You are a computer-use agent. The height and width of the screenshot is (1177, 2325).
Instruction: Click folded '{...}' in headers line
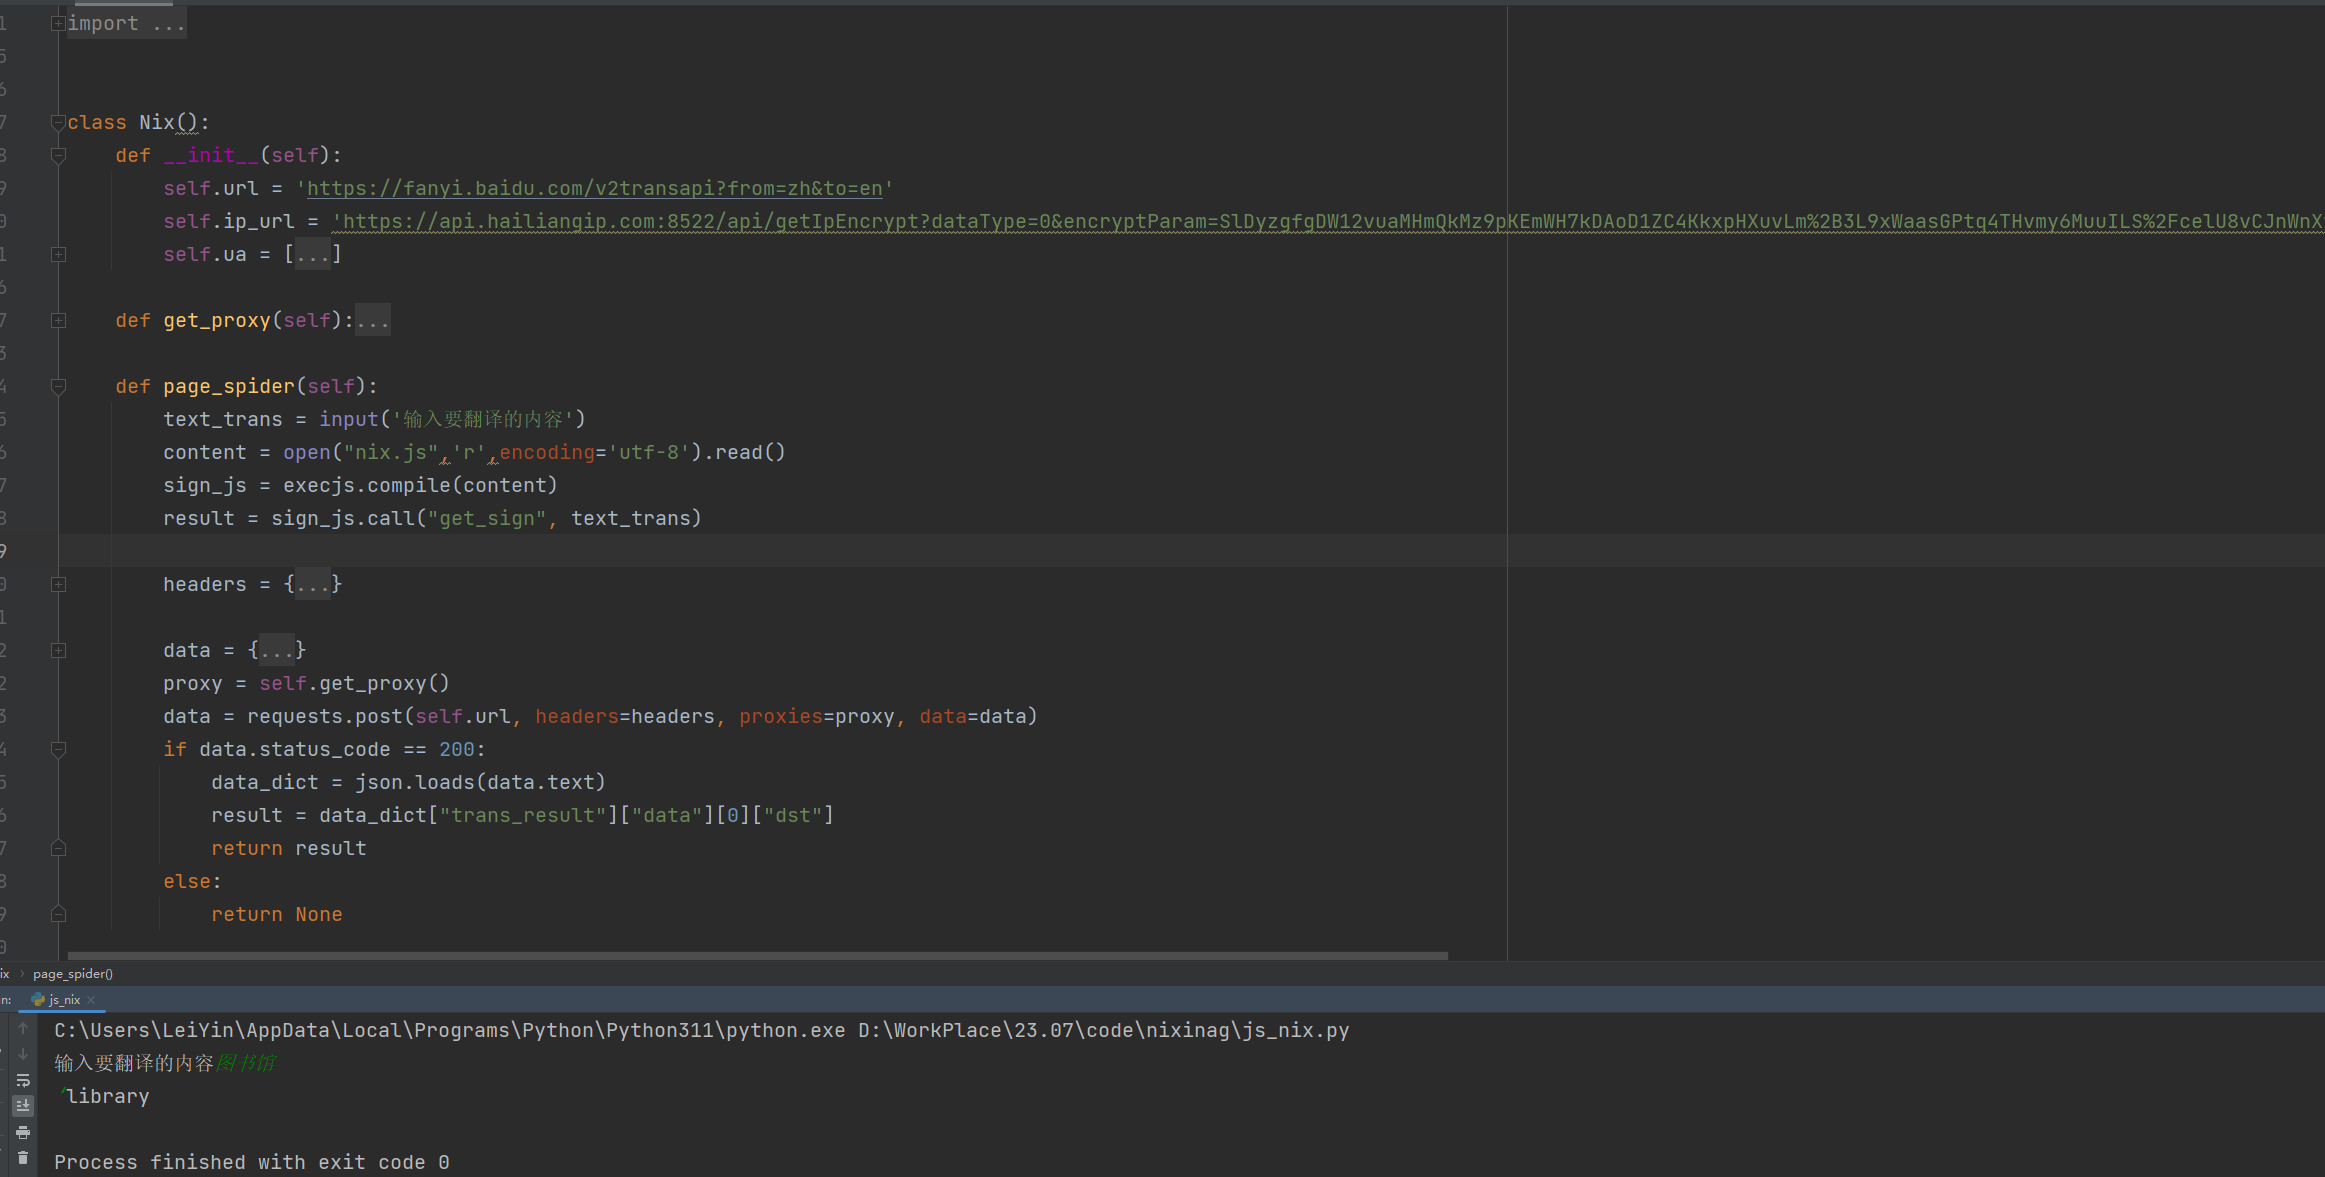point(313,584)
